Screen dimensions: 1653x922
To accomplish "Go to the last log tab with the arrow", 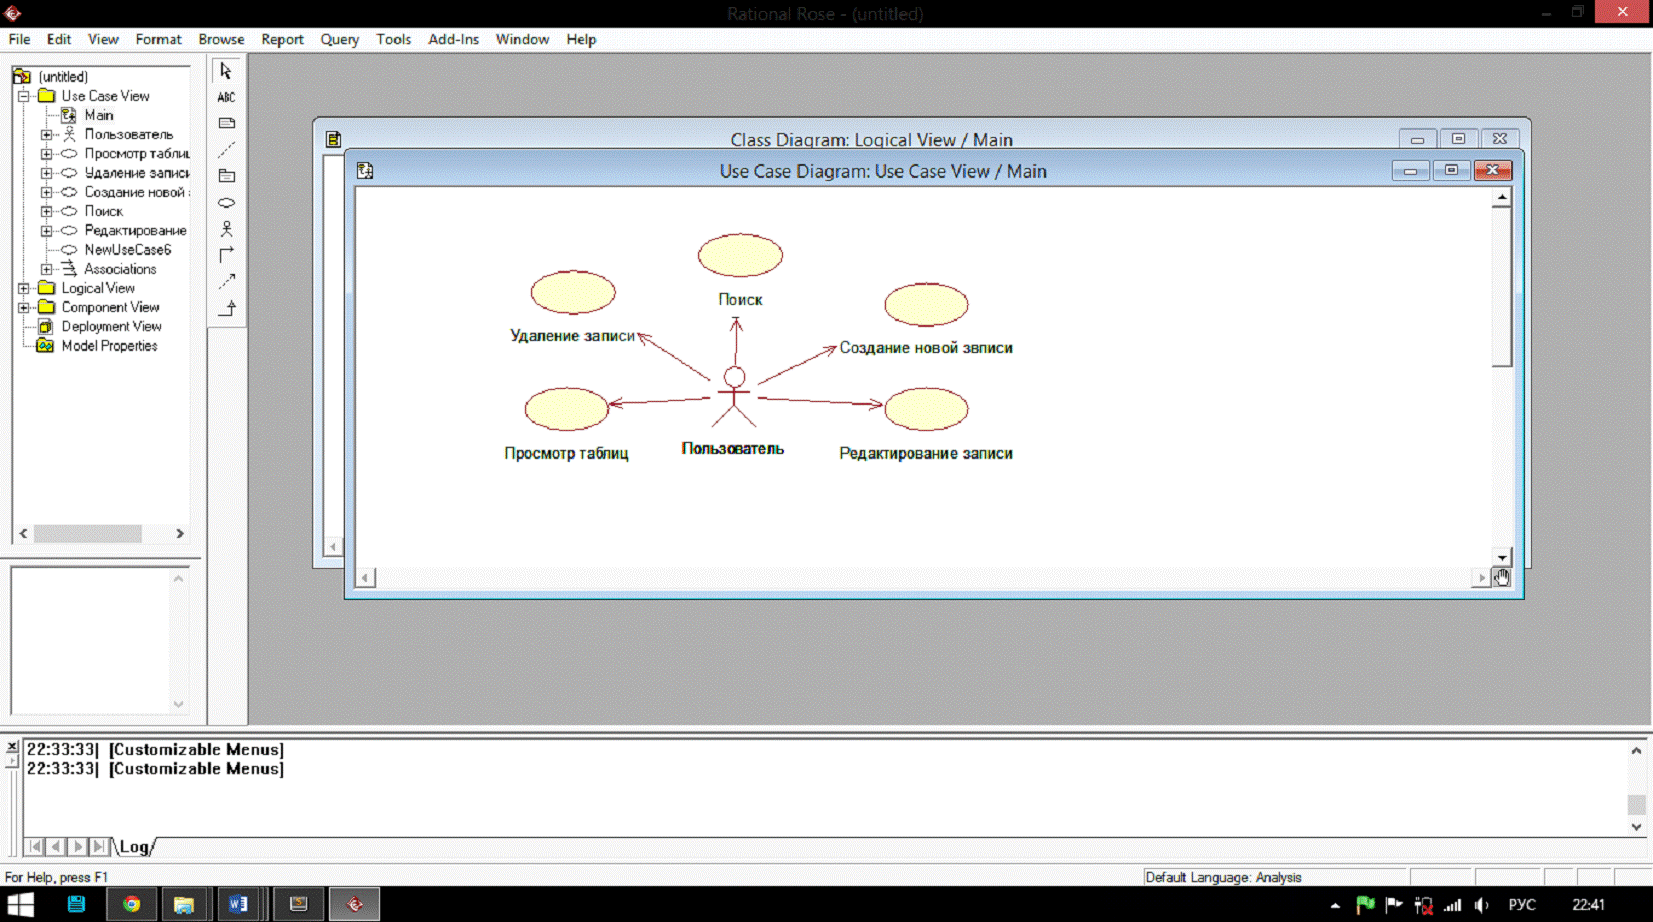I will (98, 847).
